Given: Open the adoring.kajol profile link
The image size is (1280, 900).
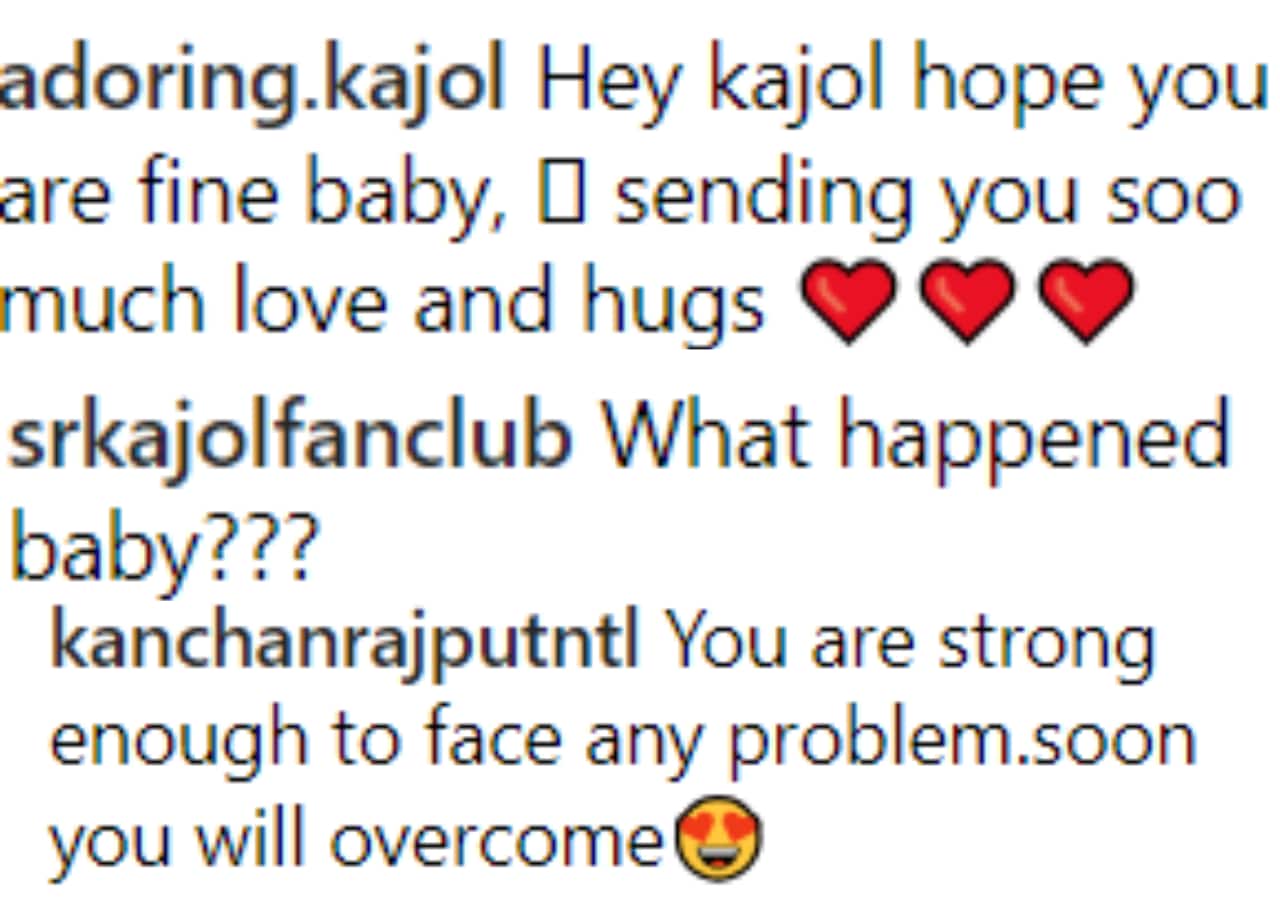Looking at the screenshot, I should pos(252,84).
